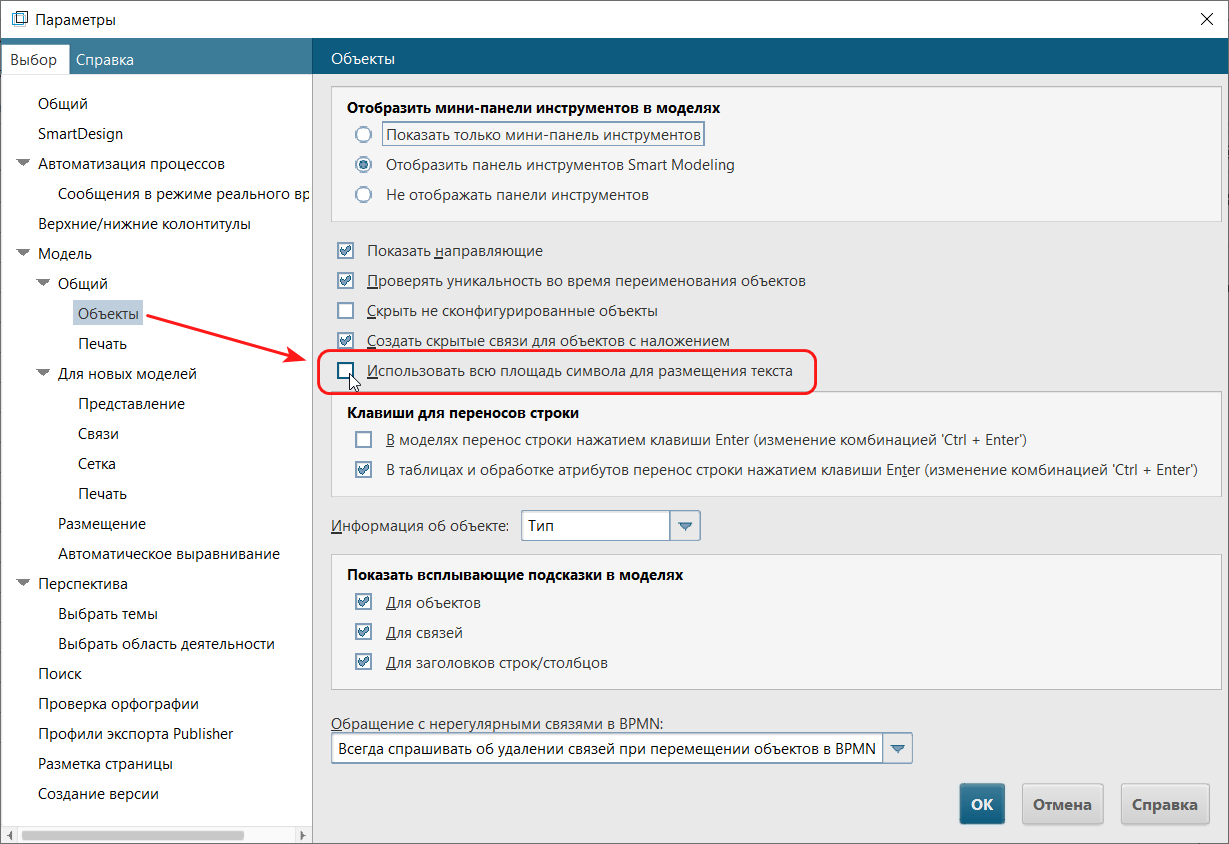The width and height of the screenshot is (1229, 844).
Task: Collapse 'Для новых моделей' tree node
Action: pyautogui.click(x=43, y=374)
